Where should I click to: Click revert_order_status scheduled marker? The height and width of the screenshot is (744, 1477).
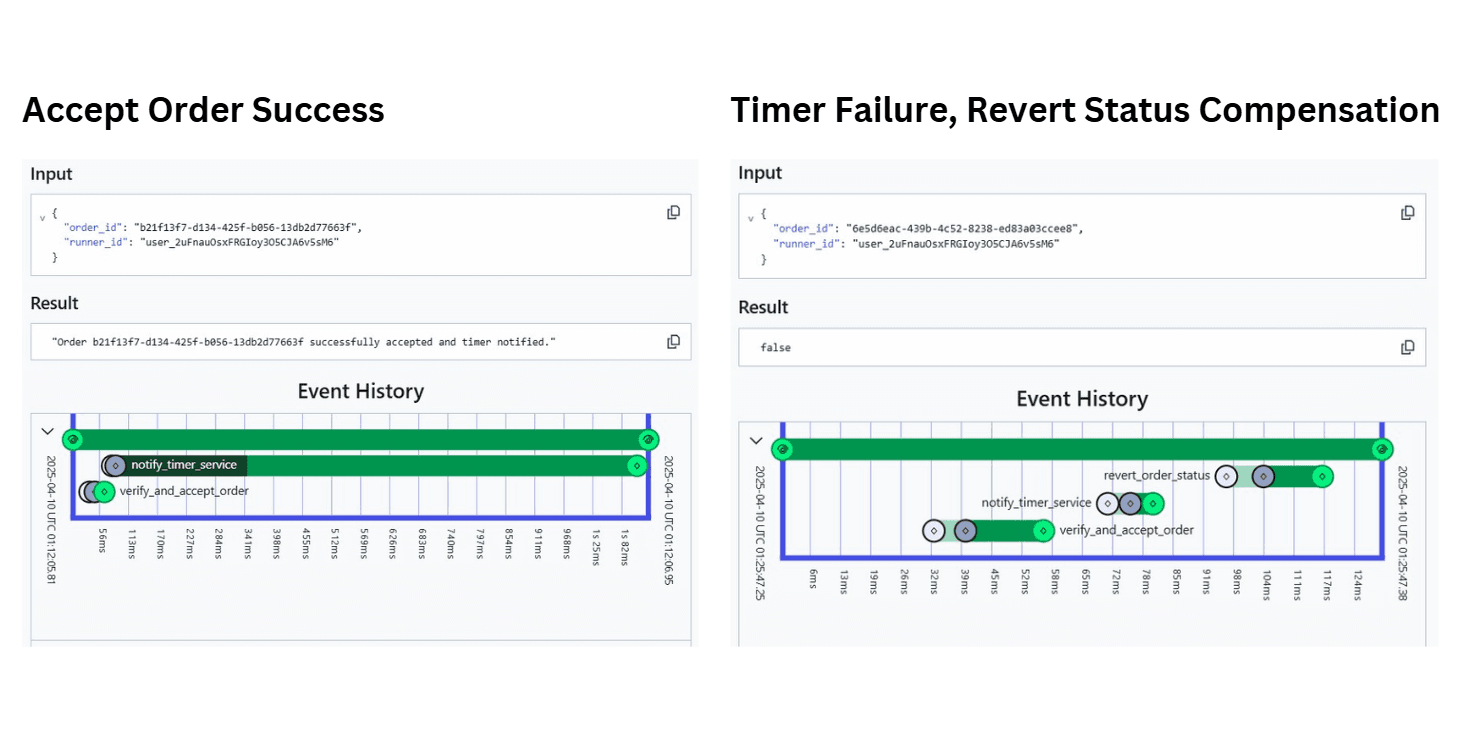pyautogui.click(x=1226, y=476)
